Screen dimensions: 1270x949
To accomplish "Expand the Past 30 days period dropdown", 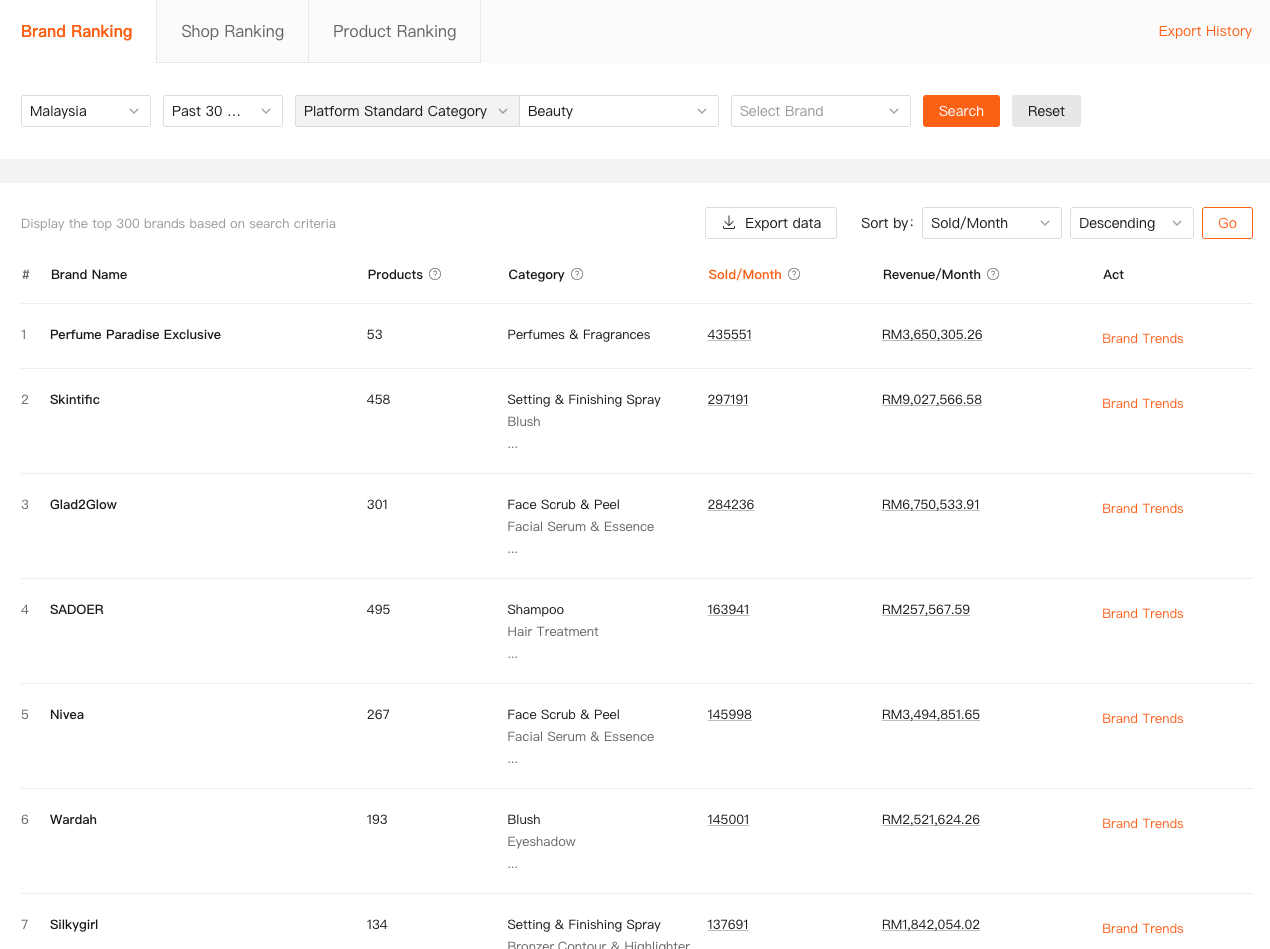I will click(222, 111).
